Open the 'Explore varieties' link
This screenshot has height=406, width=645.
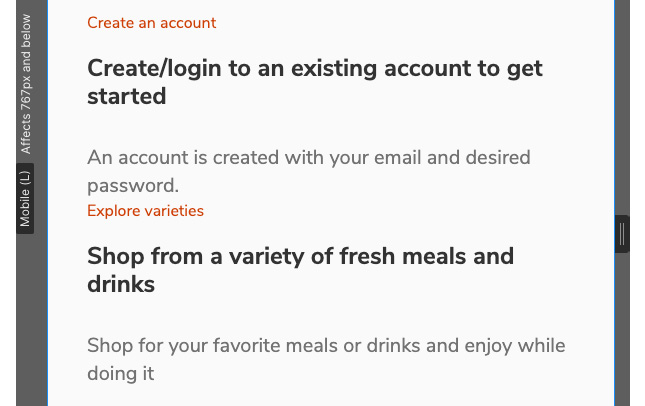click(x=145, y=211)
